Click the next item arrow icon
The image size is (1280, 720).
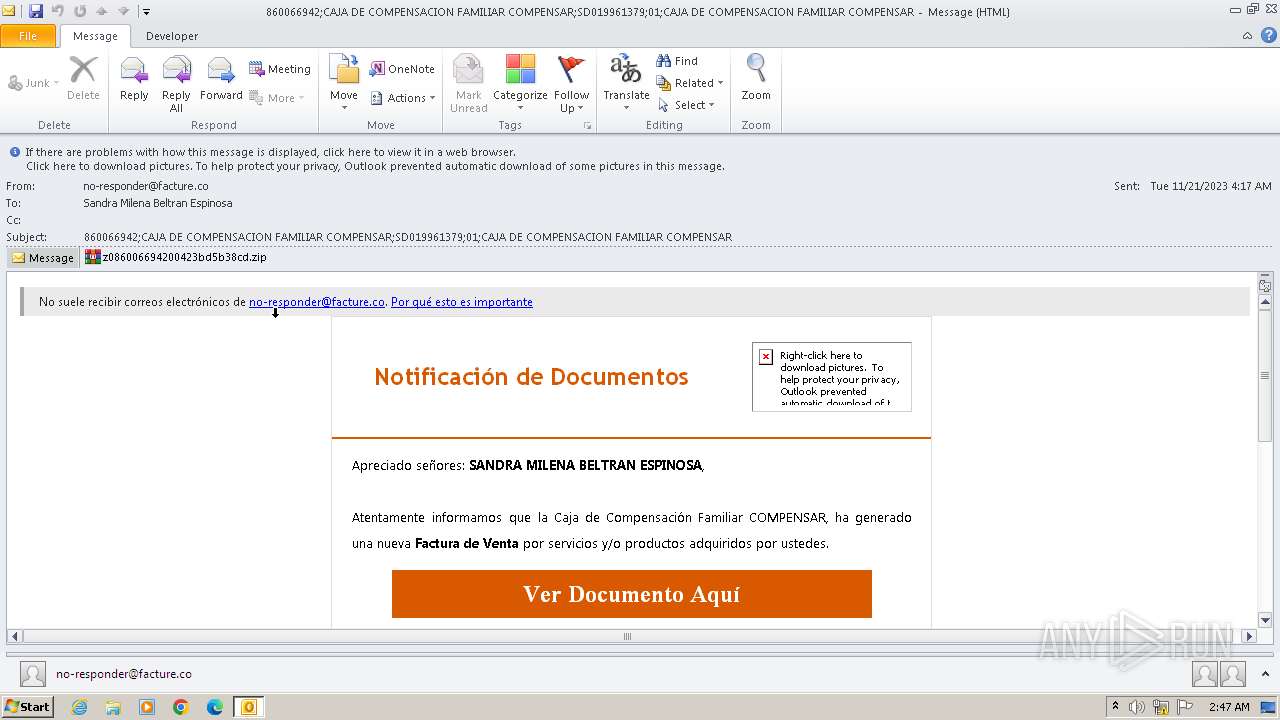124,11
